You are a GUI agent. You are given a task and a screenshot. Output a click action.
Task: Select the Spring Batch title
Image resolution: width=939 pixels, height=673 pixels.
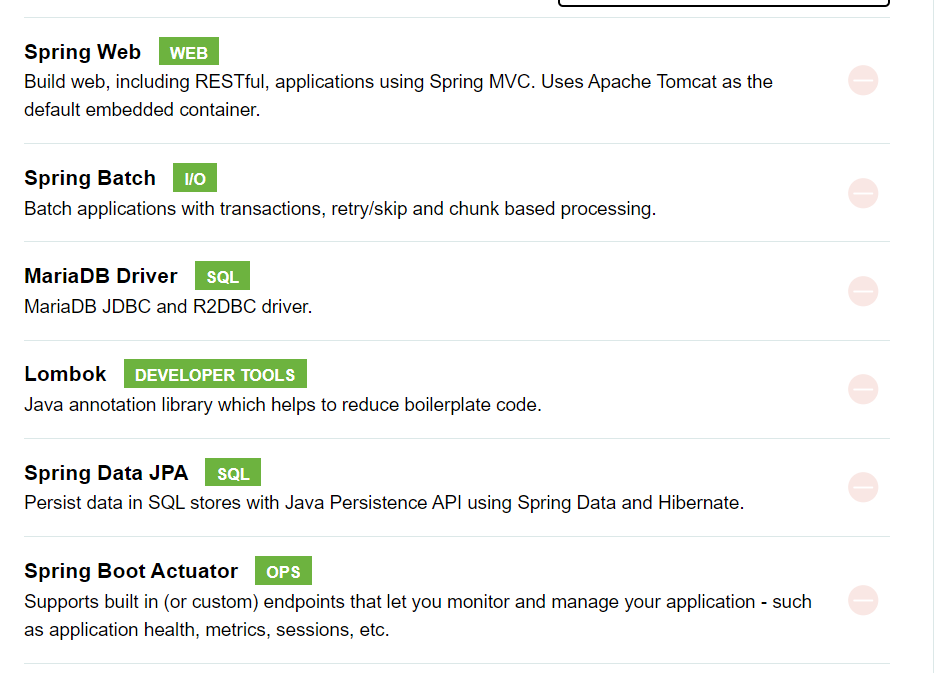(90, 178)
